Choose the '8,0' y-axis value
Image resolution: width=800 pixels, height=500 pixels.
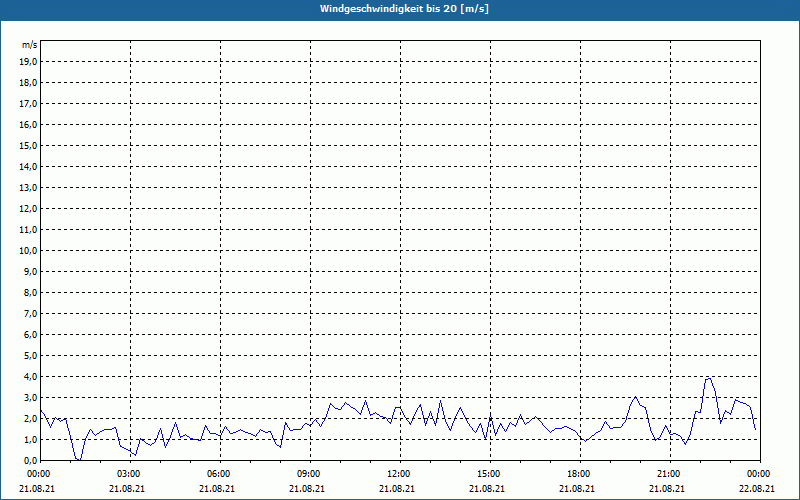point(31,292)
